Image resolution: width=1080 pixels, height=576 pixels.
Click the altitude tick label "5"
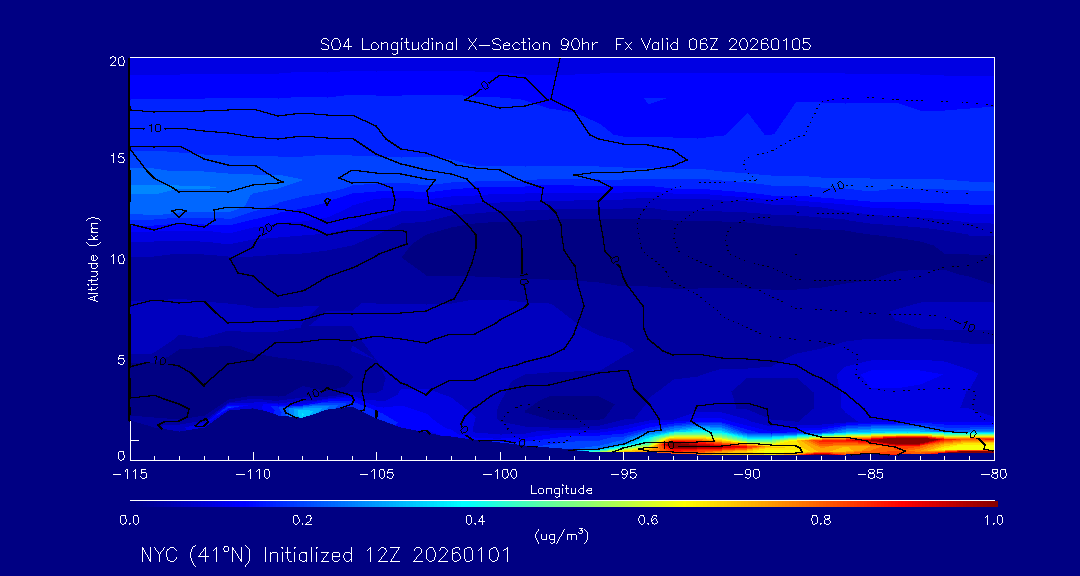(x=121, y=360)
